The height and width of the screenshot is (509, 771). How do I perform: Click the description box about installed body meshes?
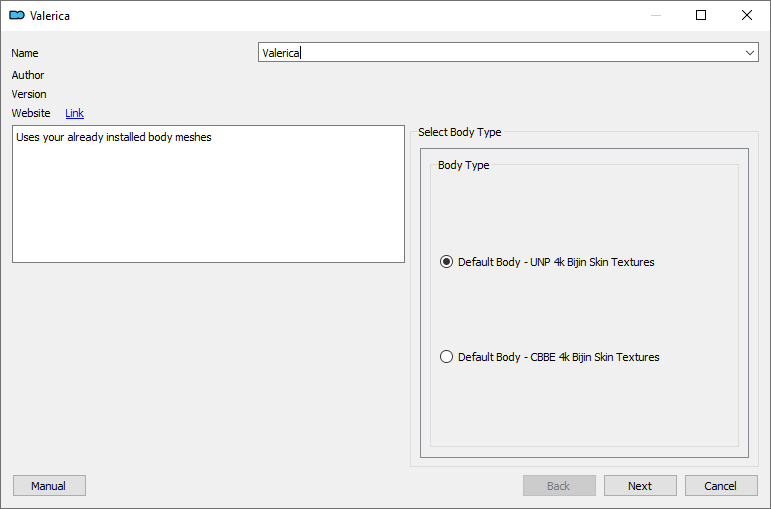208,194
